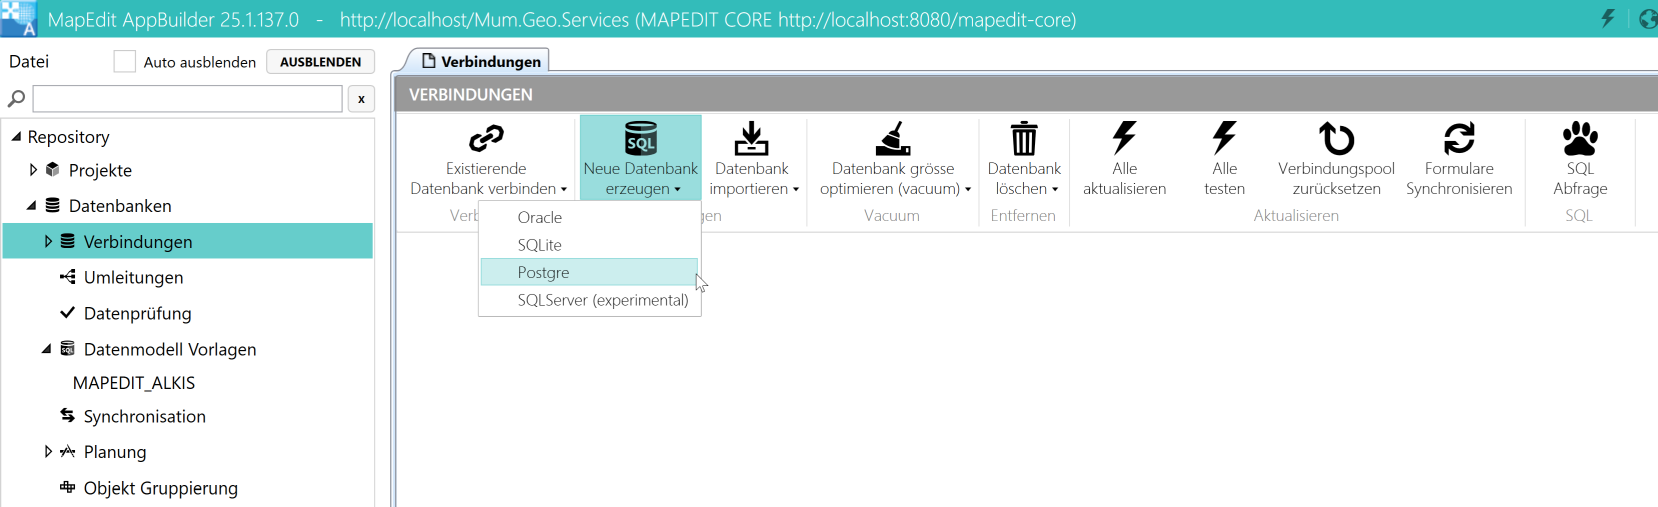Click the Alle aktualisieren lightning icon
Screen dimensions: 1658x507
point(1124,139)
